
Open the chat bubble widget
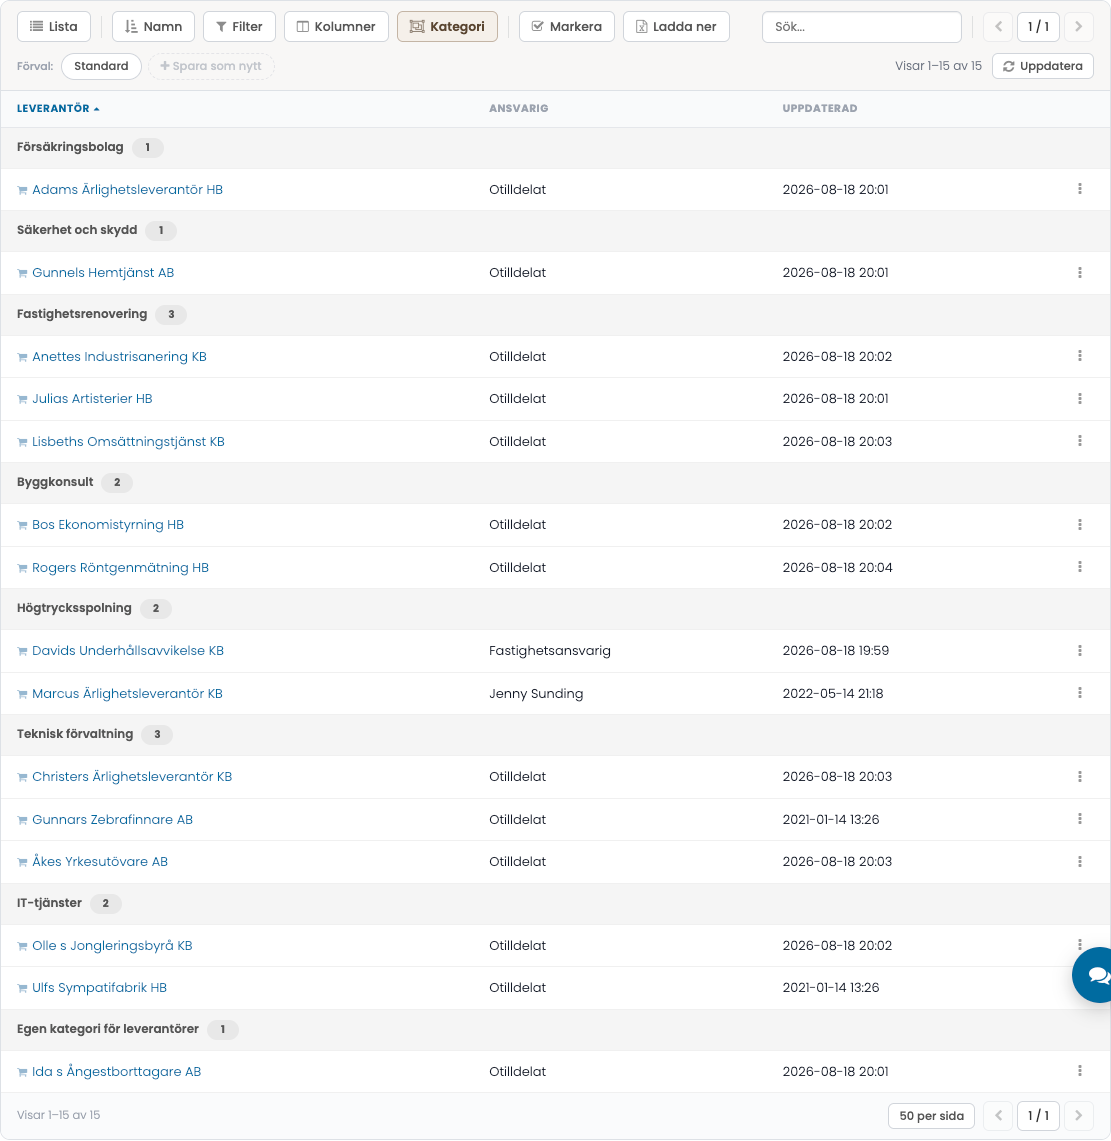pos(1094,975)
